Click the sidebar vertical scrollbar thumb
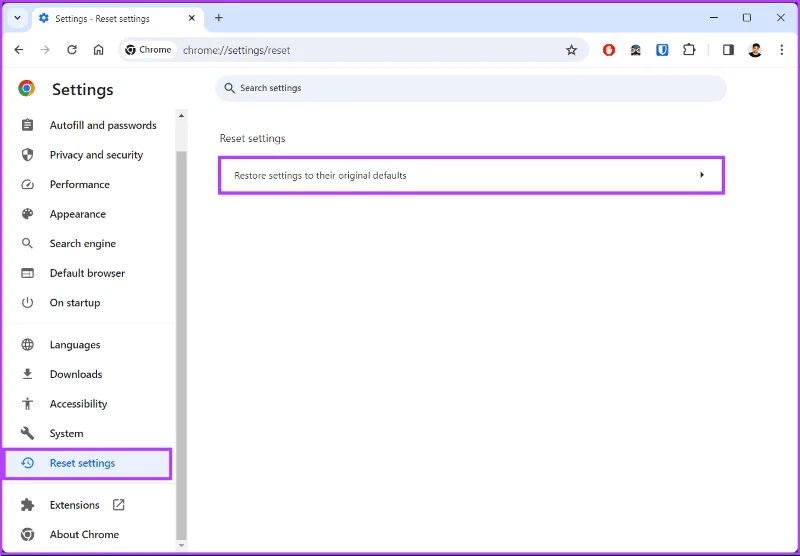800x556 pixels. 181,345
